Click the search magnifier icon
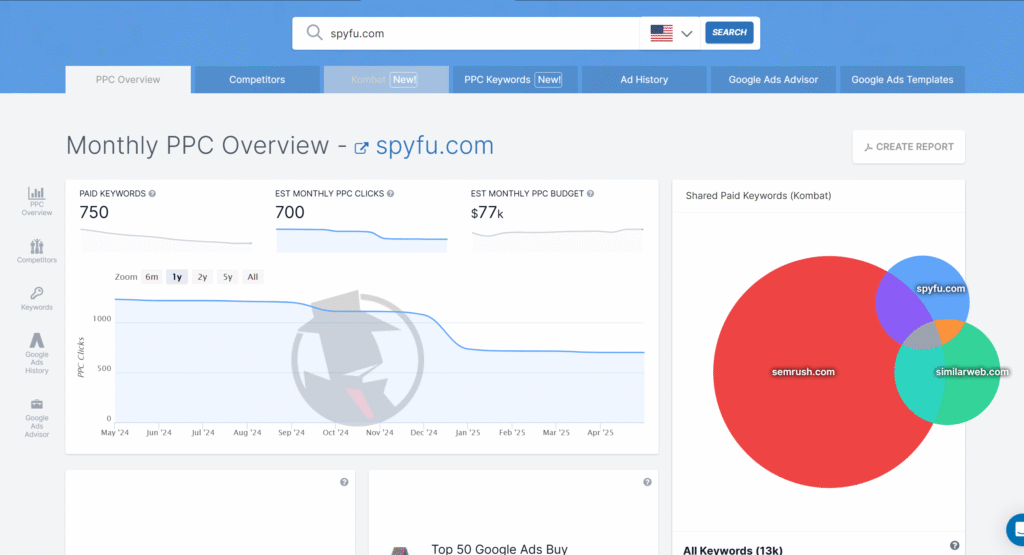The width and height of the screenshot is (1024, 555). (314, 33)
